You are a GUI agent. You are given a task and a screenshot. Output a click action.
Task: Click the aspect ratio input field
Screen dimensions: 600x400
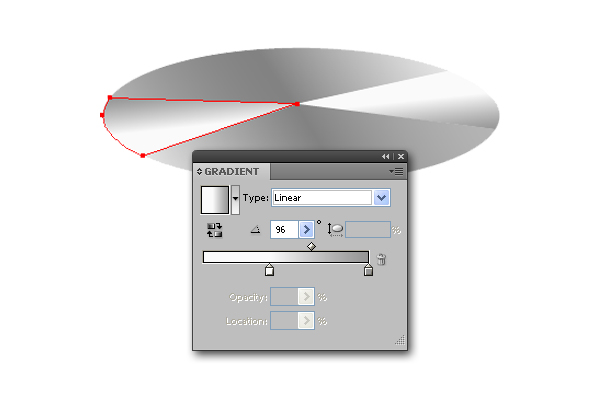pyautogui.click(x=368, y=230)
